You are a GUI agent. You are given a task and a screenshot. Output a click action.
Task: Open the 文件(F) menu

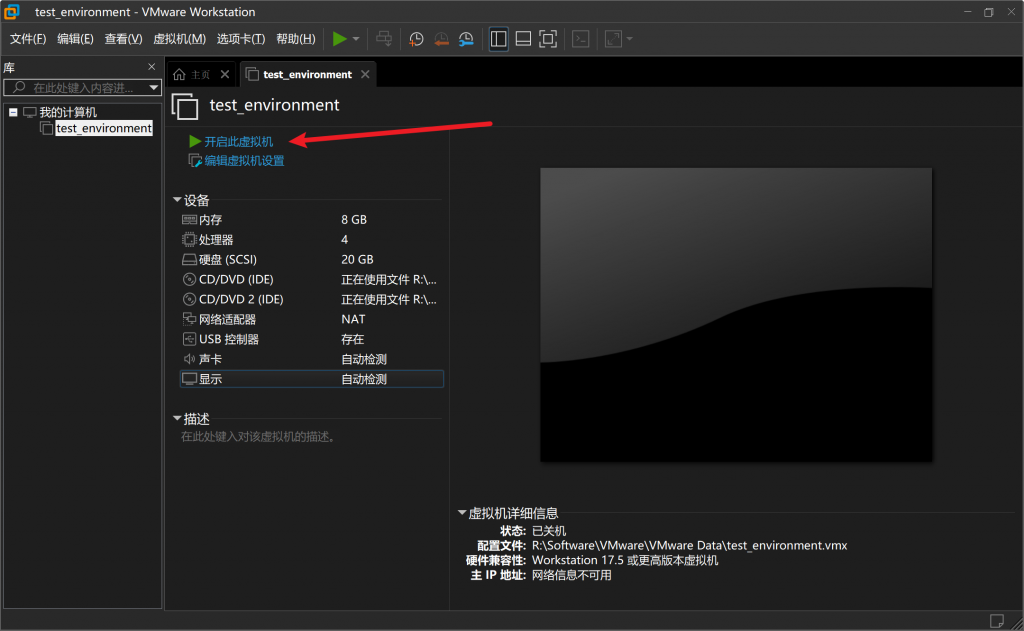(28, 39)
